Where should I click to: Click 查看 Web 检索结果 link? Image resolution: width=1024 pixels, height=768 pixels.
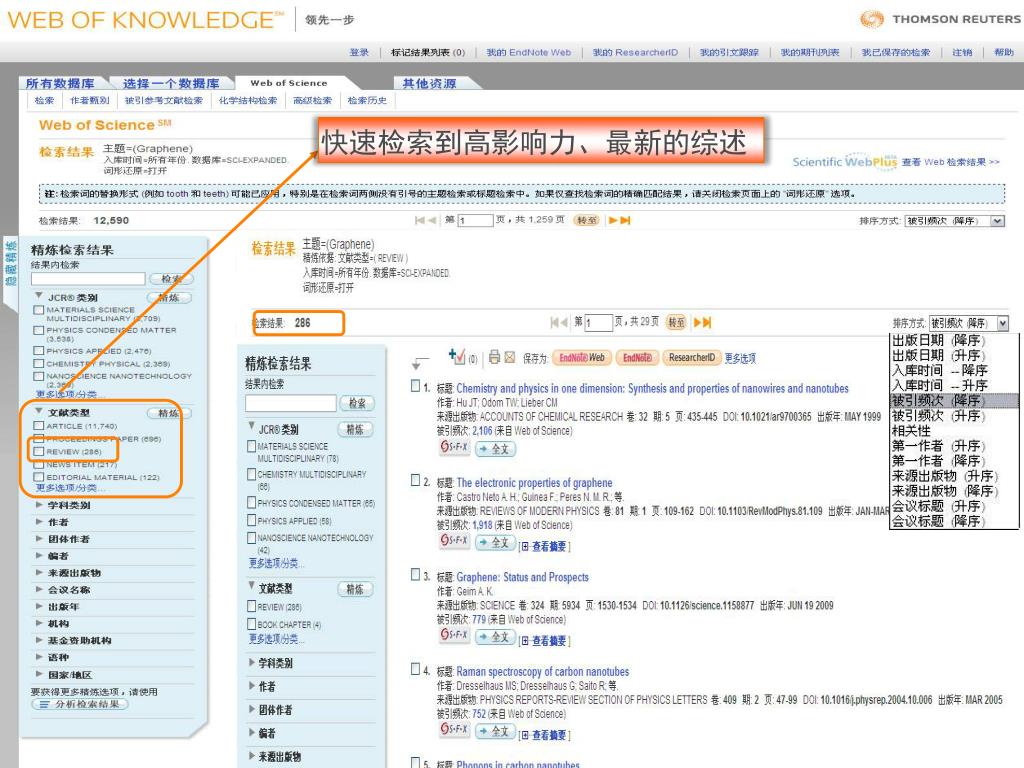tap(950, 162)
